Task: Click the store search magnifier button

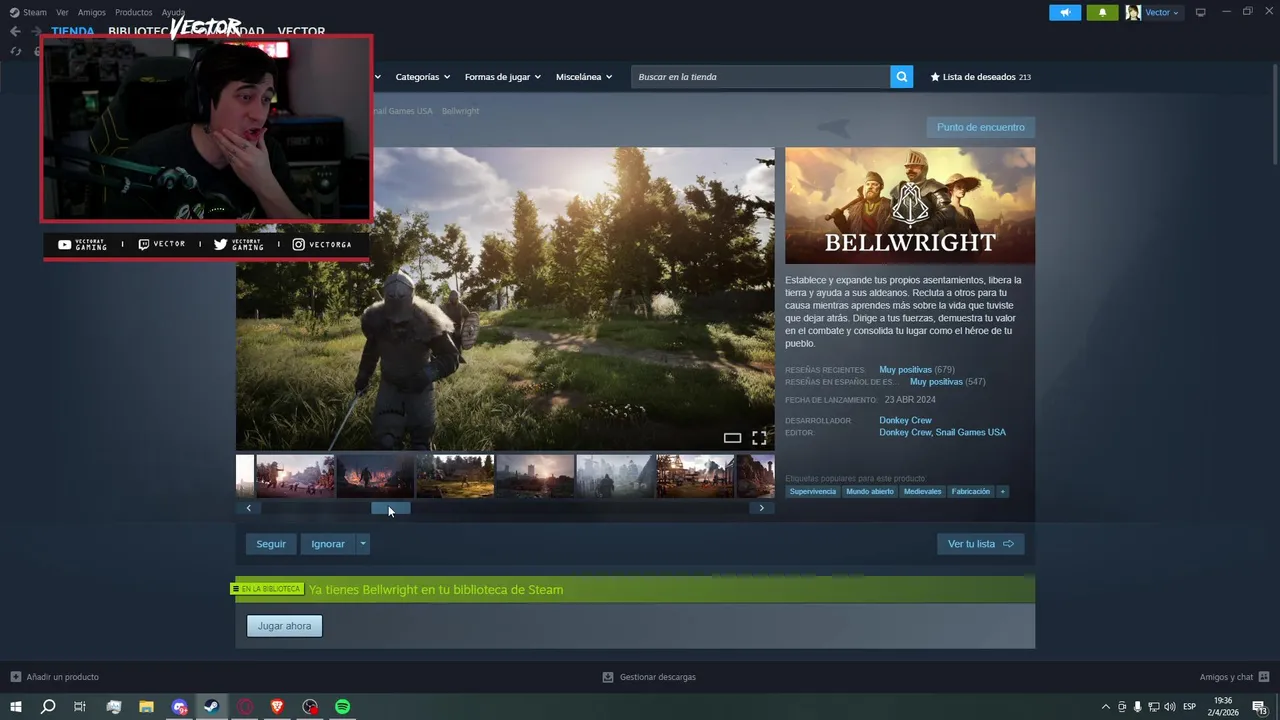Action: click(x=902, y=77)
